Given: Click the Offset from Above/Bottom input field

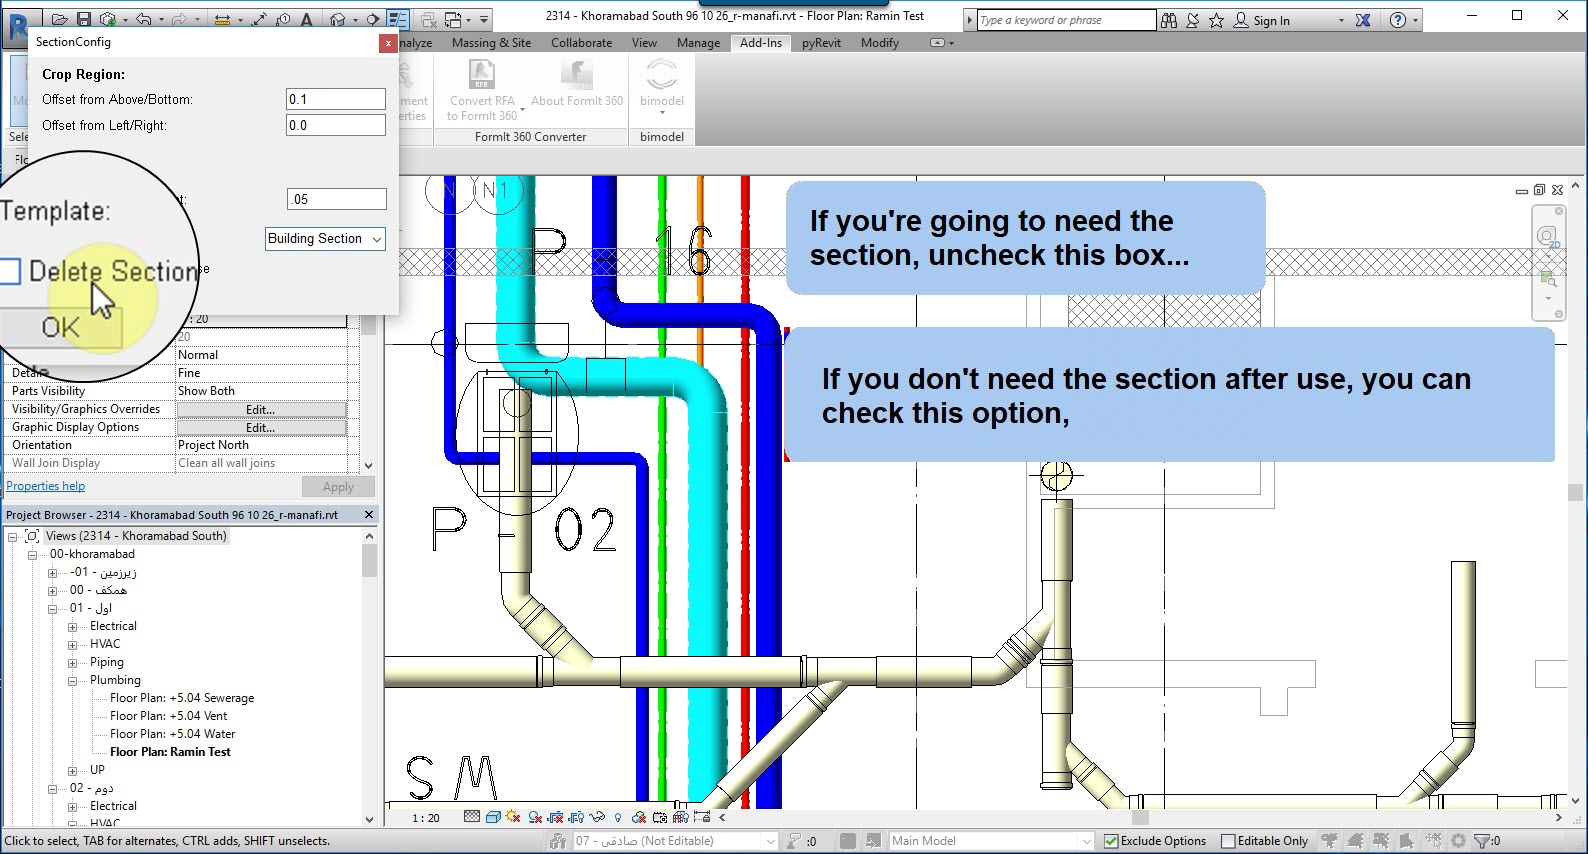Looking at the screenshot, I should pyautogui.click(x=336, y=99).
